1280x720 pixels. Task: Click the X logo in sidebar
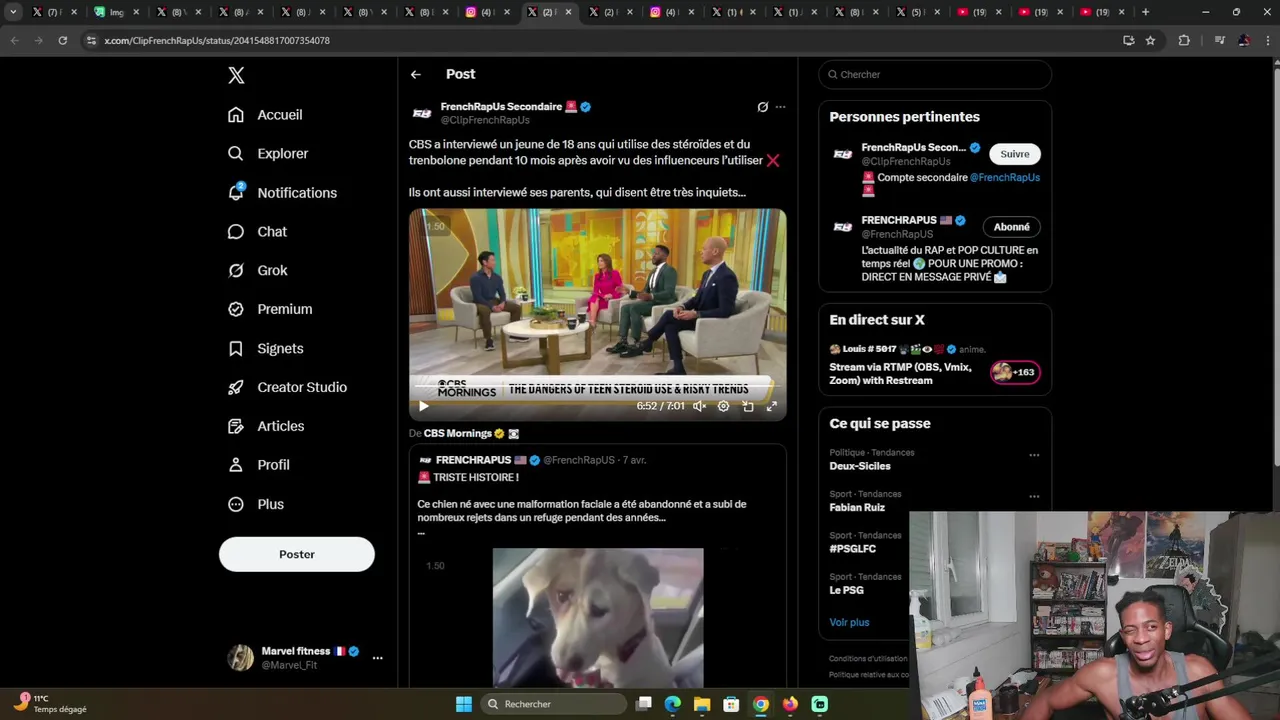[x=236, y=75]
